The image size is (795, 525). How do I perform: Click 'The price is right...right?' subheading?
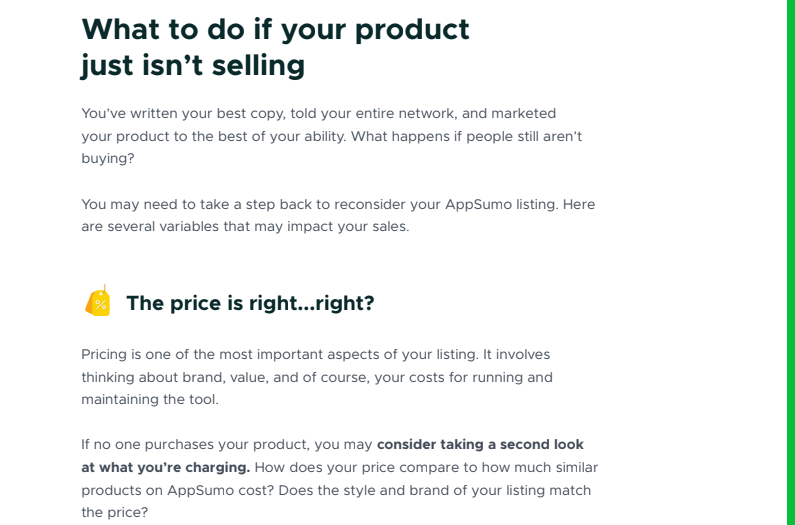[x=250, y=303]
